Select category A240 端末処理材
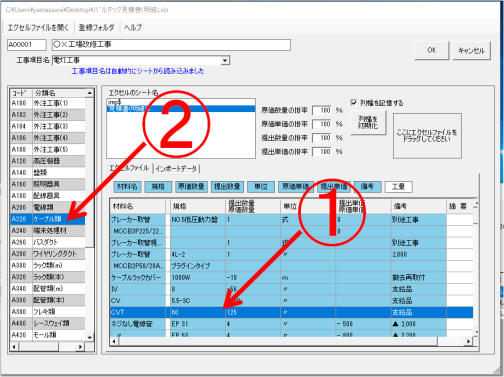 (48, 230)
